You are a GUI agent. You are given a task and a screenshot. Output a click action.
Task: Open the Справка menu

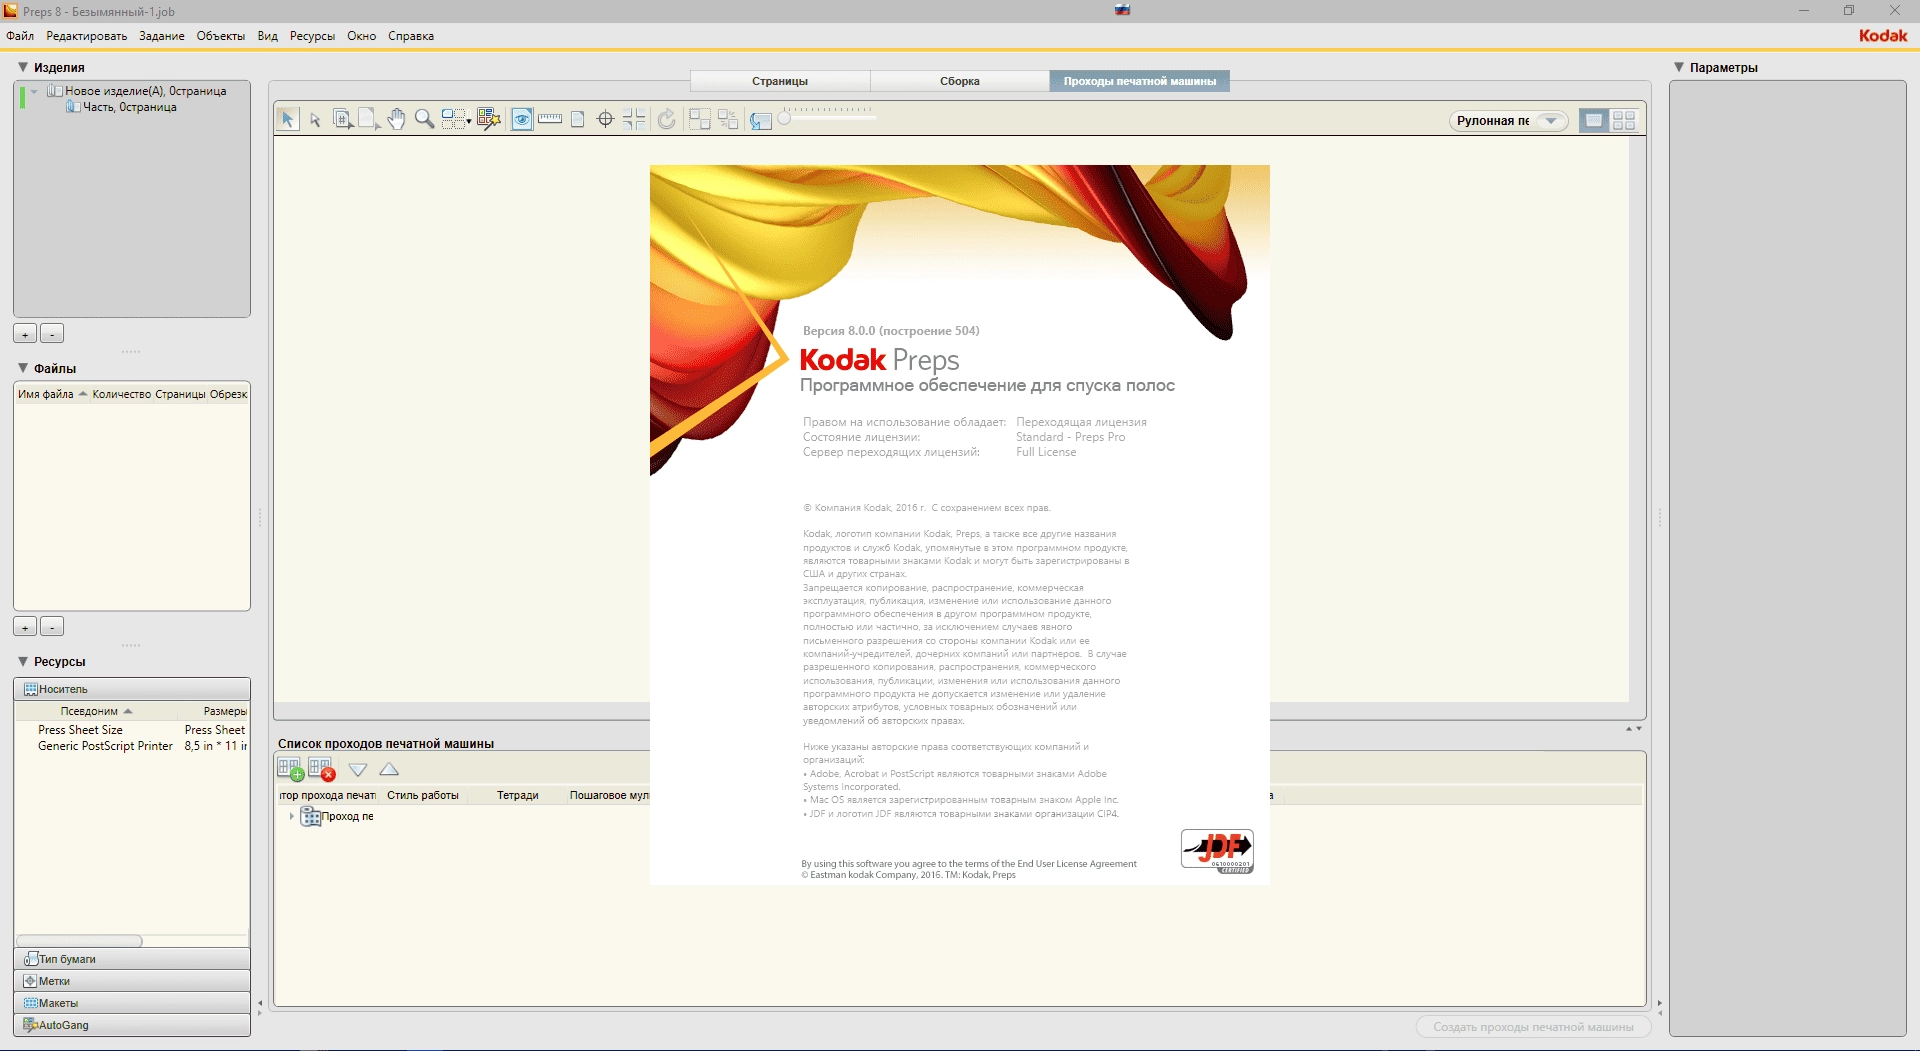(411, 36)
